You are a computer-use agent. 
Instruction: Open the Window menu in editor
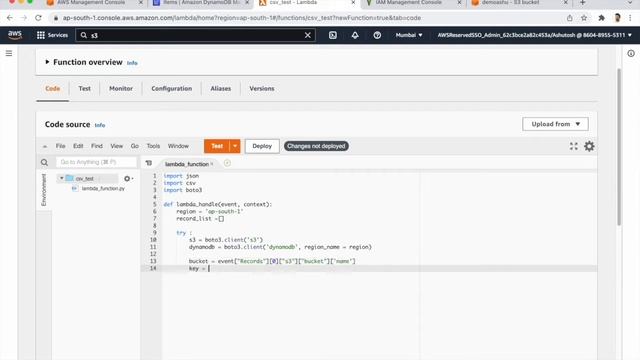tap(178, 146)
